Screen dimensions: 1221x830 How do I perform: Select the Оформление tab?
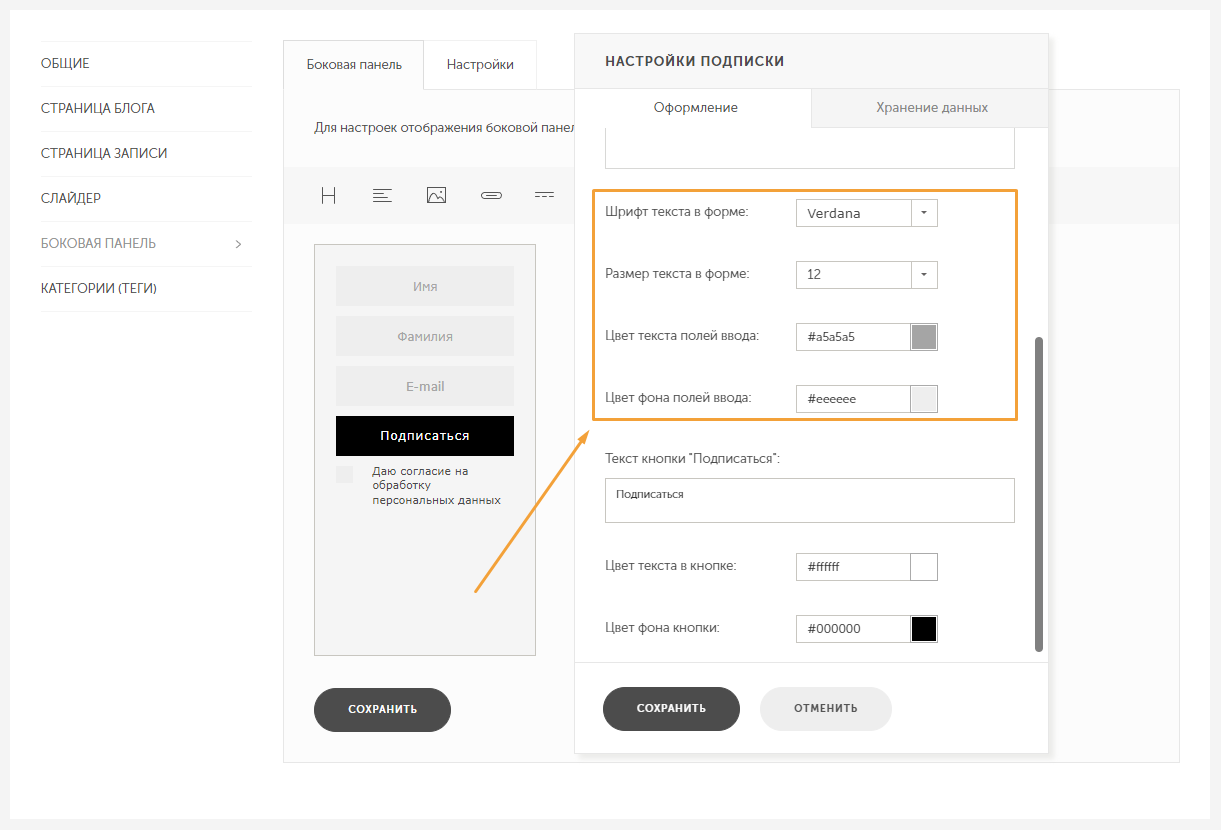click(695, 108)
